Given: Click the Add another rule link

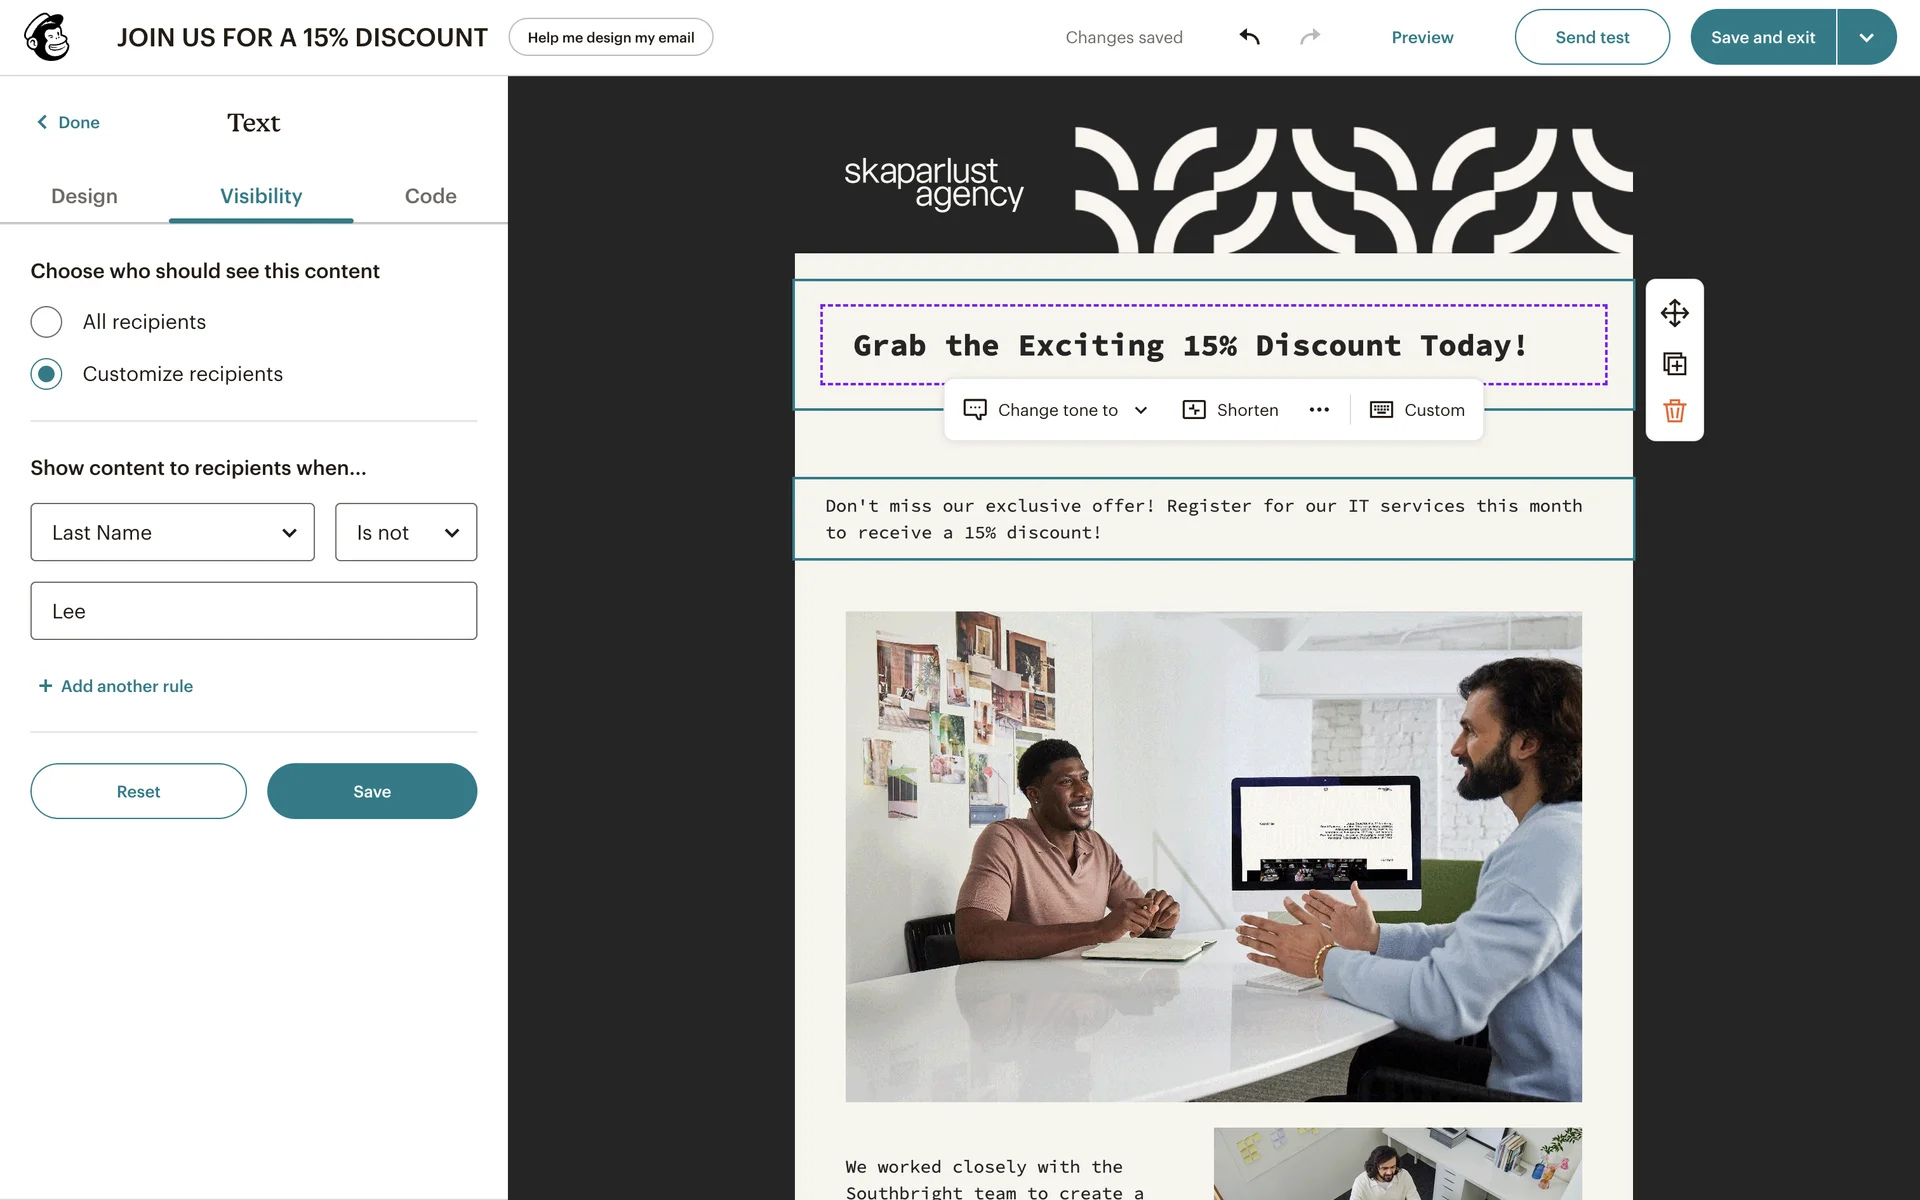Looking at the screenshot, I should click(116, 686).
